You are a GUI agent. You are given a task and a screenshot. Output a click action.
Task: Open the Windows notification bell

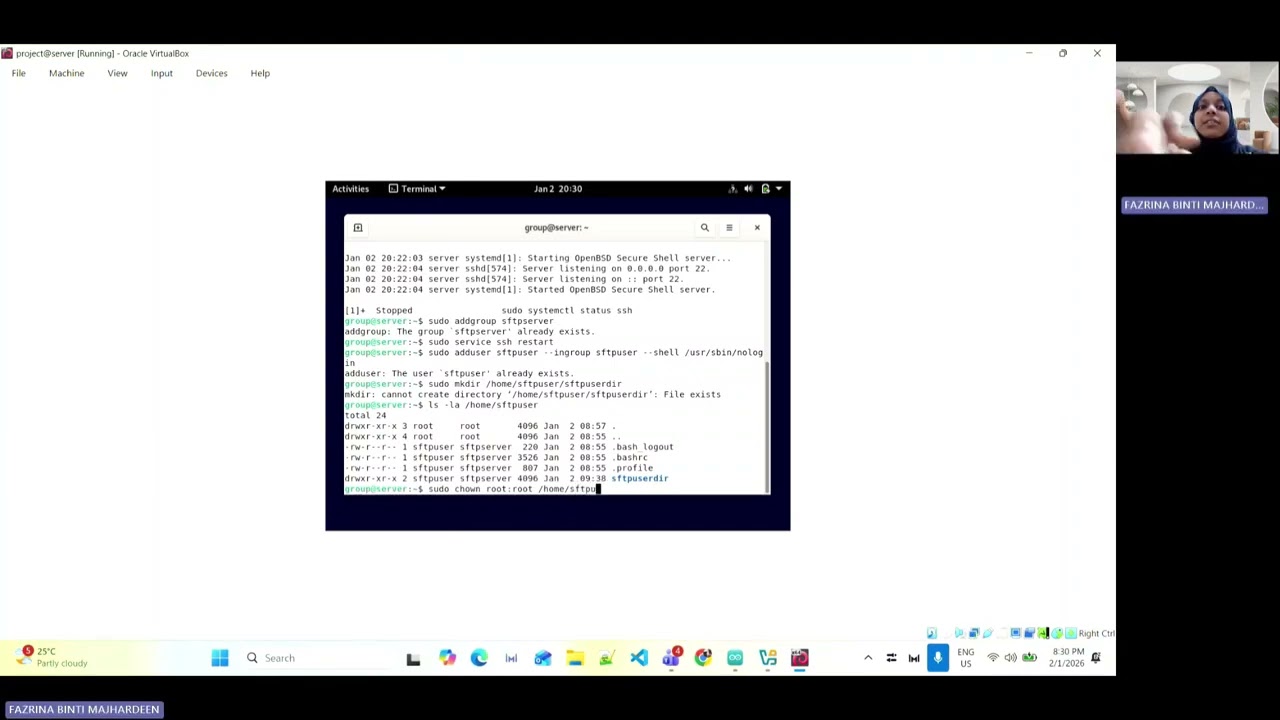point(1096,658)
